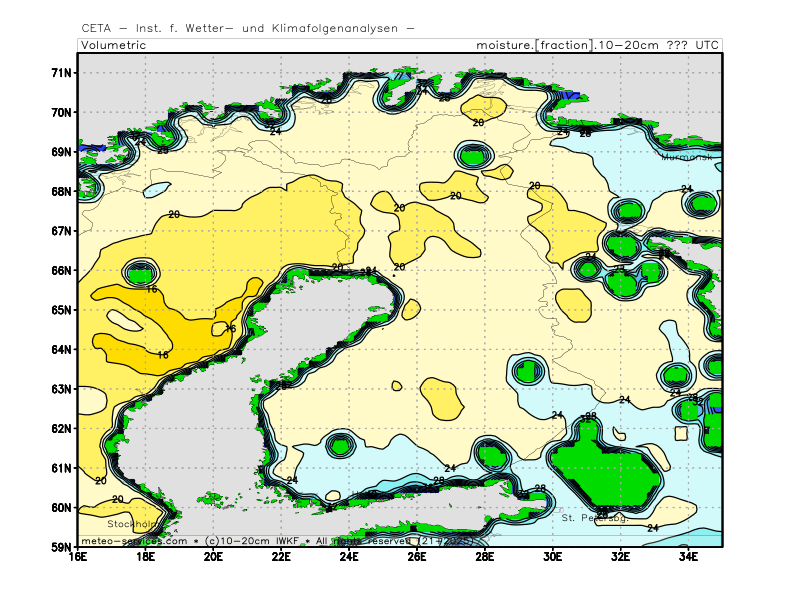Image resolution: width=800 pixels, height=600 pixels.
Task: Click the meteo-services.com copyright footer text
Action: point(278,541)
